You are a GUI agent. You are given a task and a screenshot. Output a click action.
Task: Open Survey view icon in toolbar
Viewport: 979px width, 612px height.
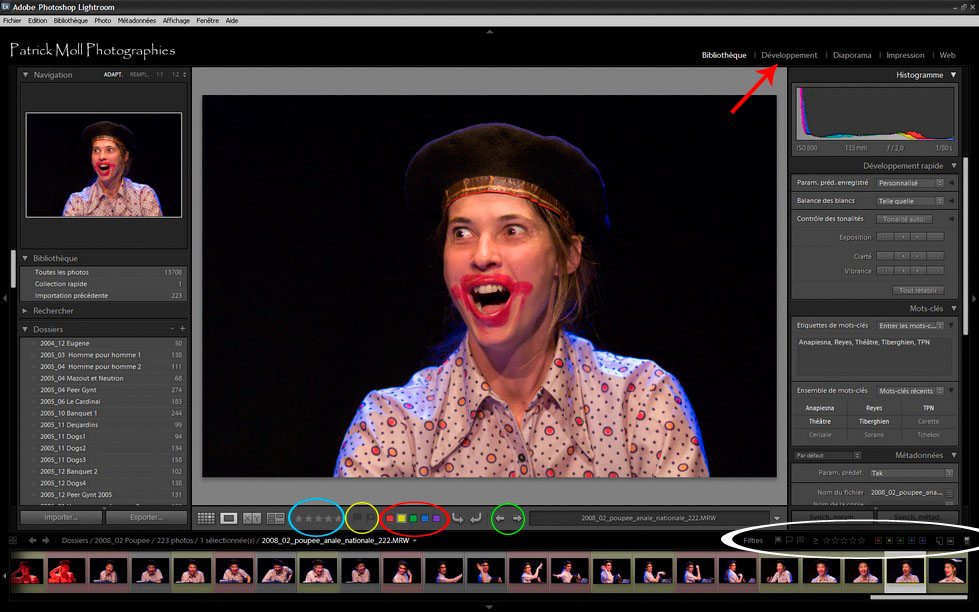coord(275,518)
